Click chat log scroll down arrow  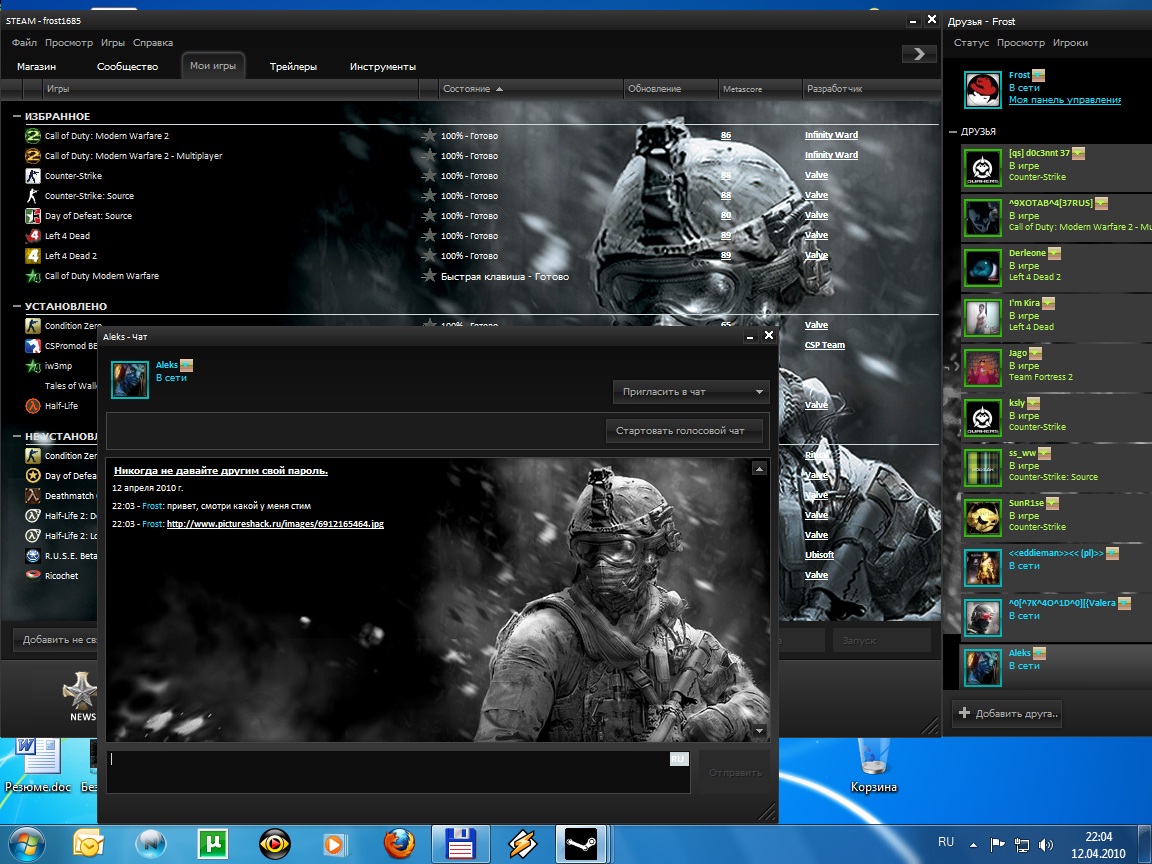pos(760,731)
